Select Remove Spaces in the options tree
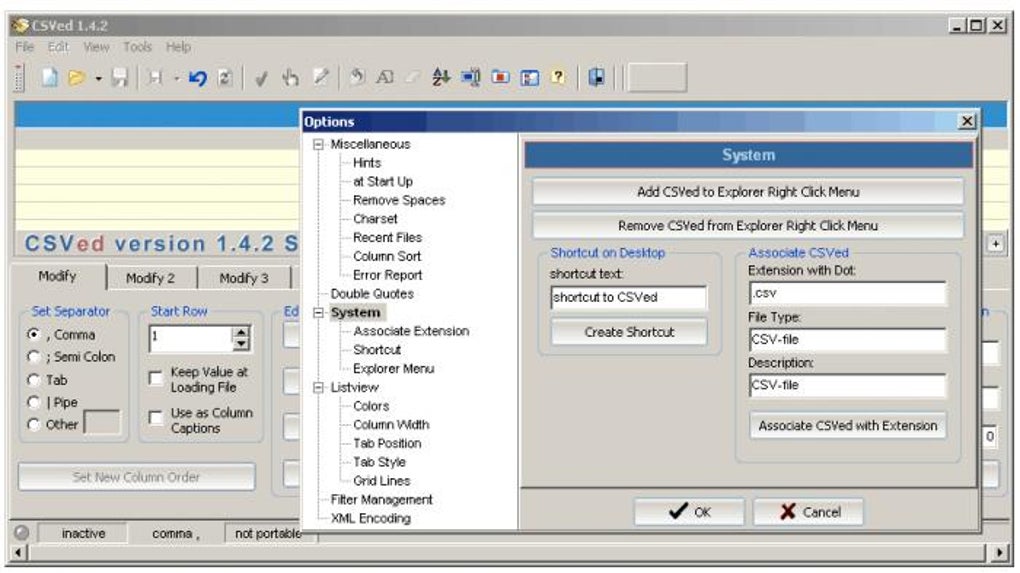 point(399,200)
